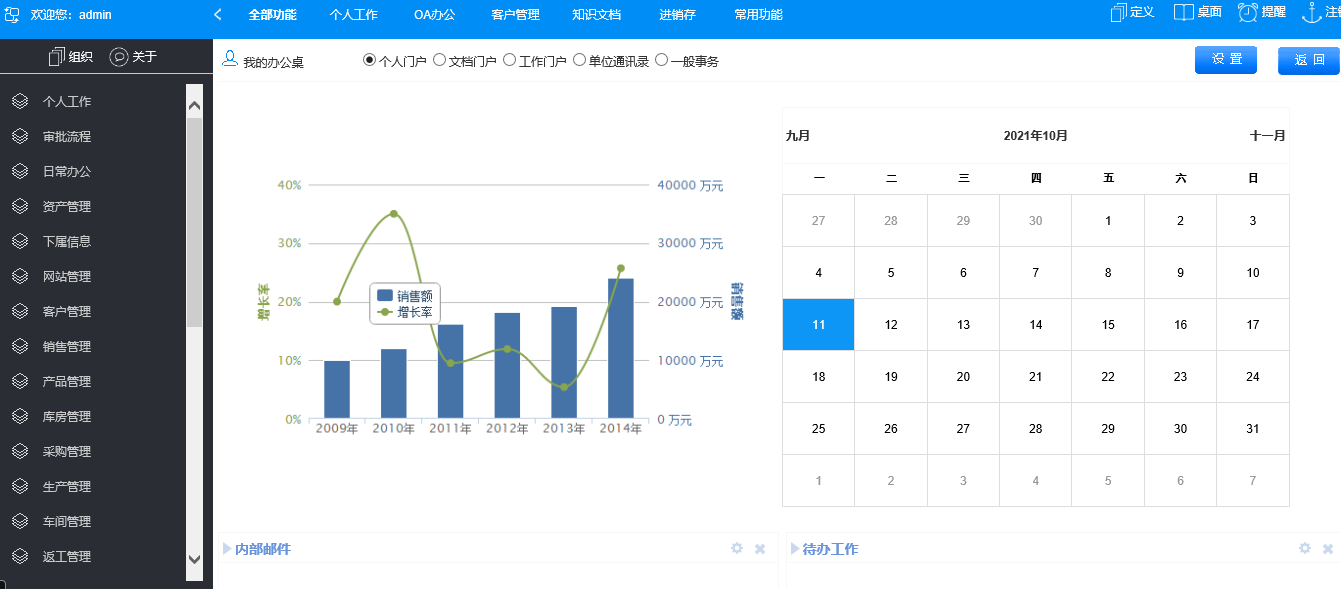1341x589 pixels.
Task: Click the layers icon beside 下属信息
Action: (19, 241)
